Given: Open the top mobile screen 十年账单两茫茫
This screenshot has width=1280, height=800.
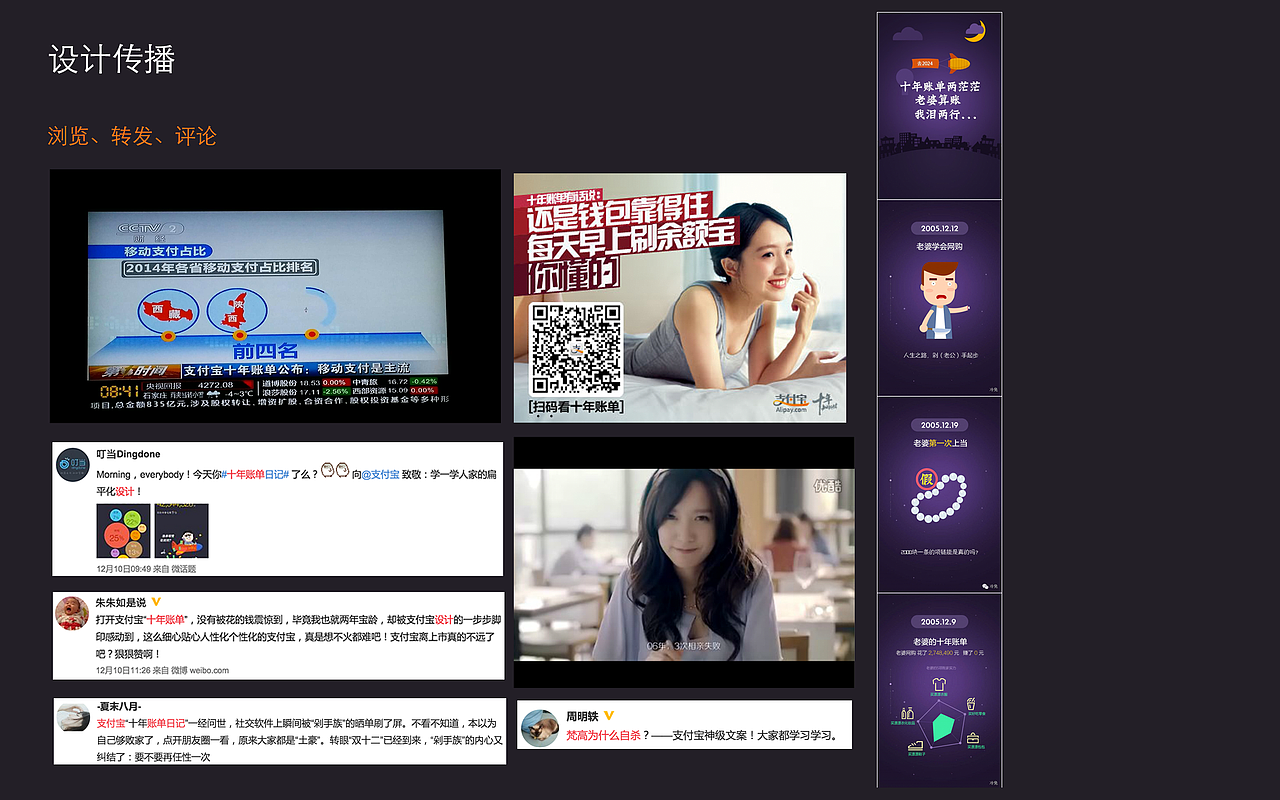Looking at the screenshot, I should click(x=939, y=105).
